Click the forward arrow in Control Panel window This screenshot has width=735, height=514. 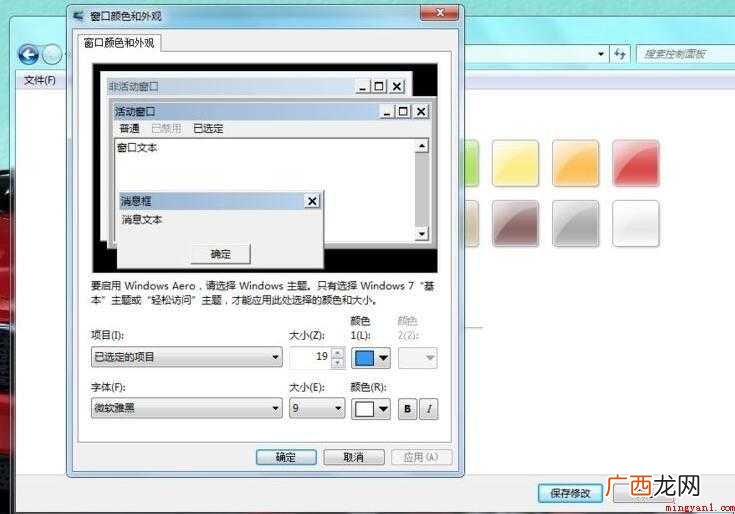tap(52, 55)
